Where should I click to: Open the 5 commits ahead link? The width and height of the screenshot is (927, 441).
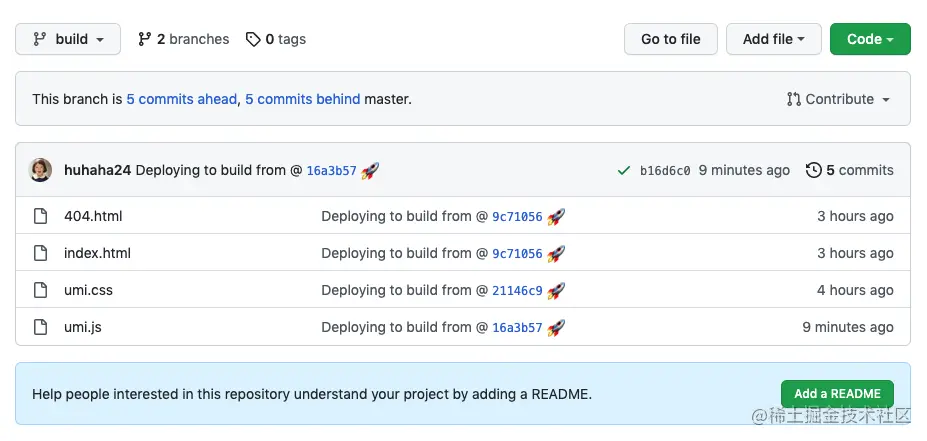coord(182,99)
